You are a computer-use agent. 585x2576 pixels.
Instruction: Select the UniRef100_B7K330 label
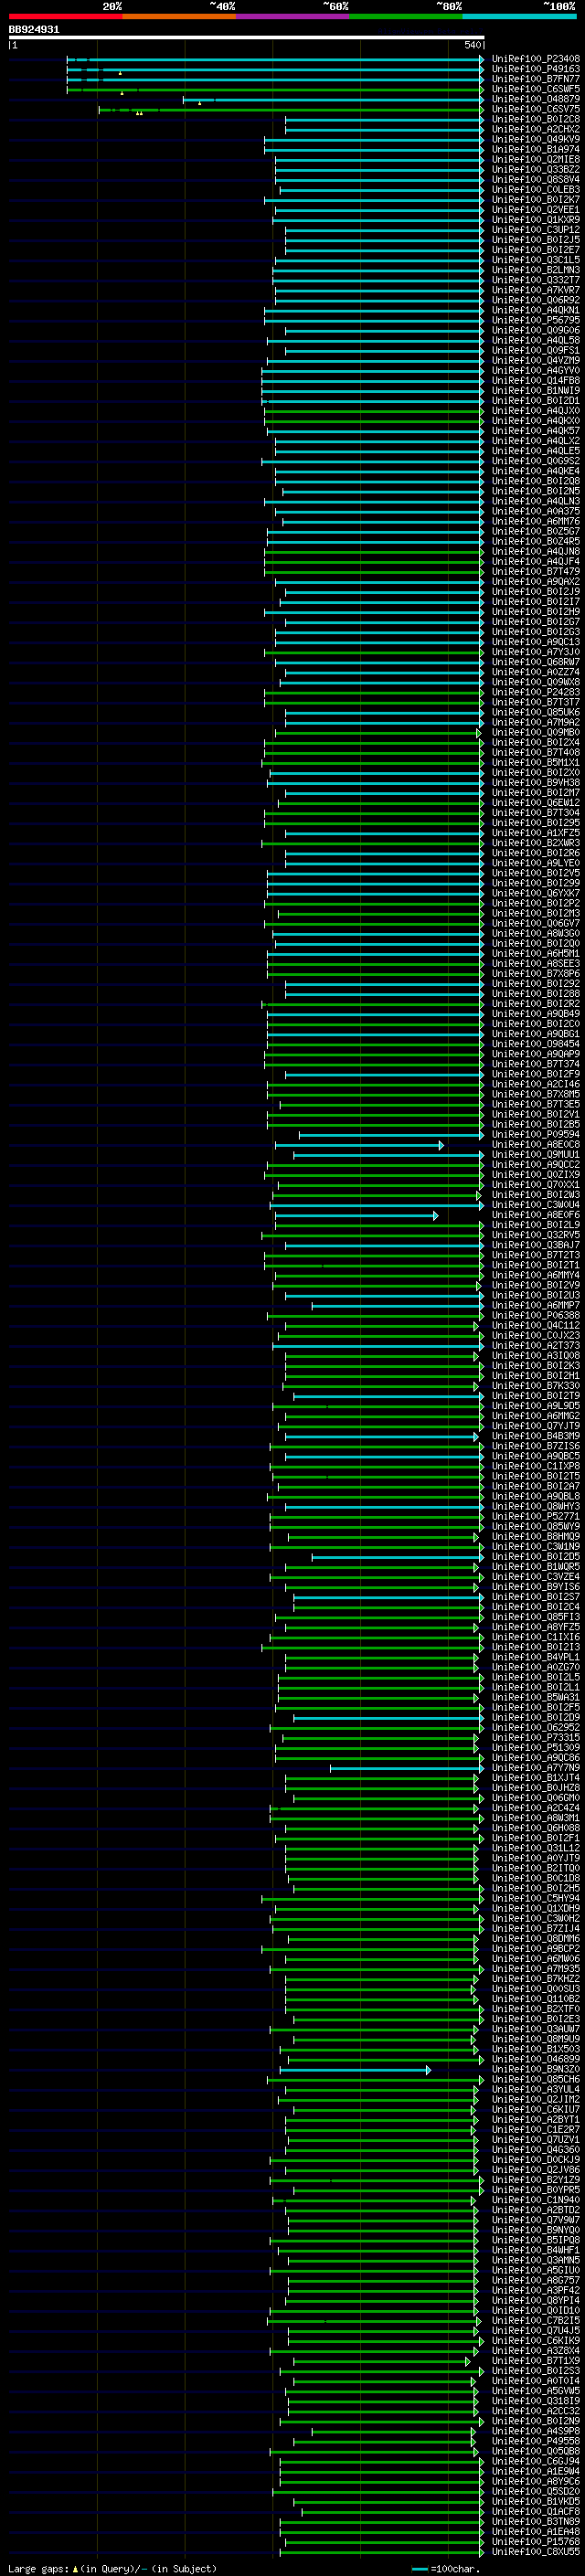tap(536, 1385)
